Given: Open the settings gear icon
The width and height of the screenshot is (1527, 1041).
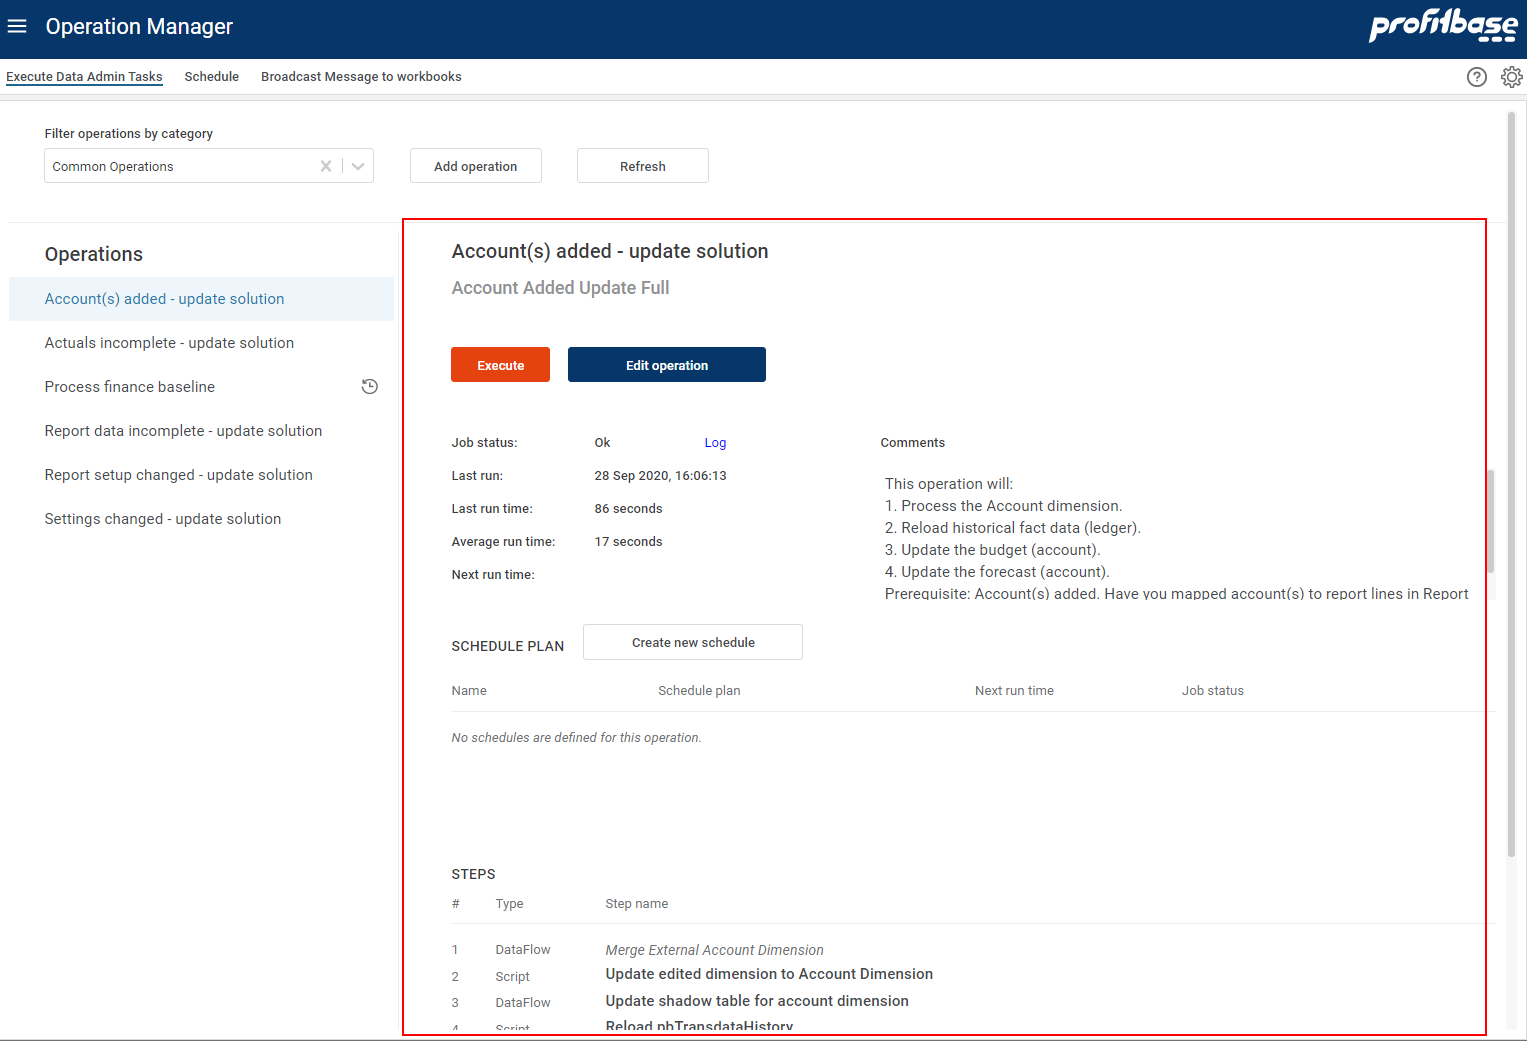Looking at the screenshot, I should [x=1511, y=77].
